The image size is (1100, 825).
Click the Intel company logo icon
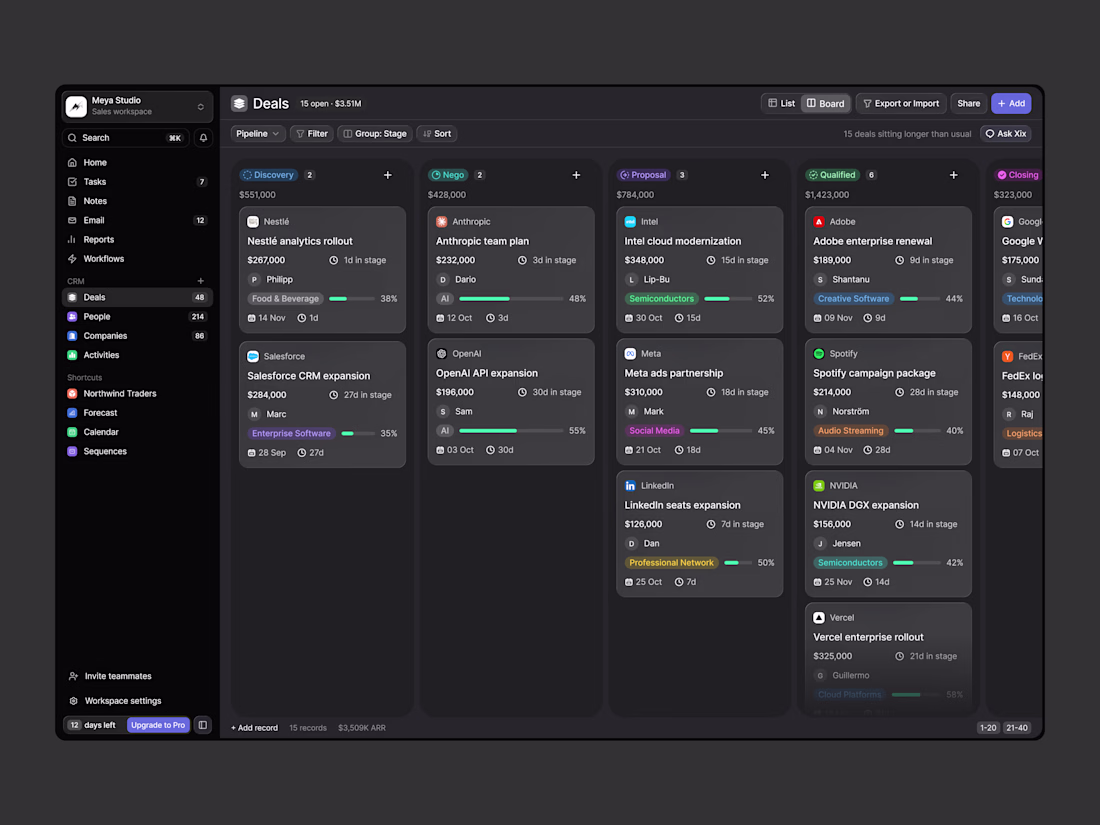(630, 222)
